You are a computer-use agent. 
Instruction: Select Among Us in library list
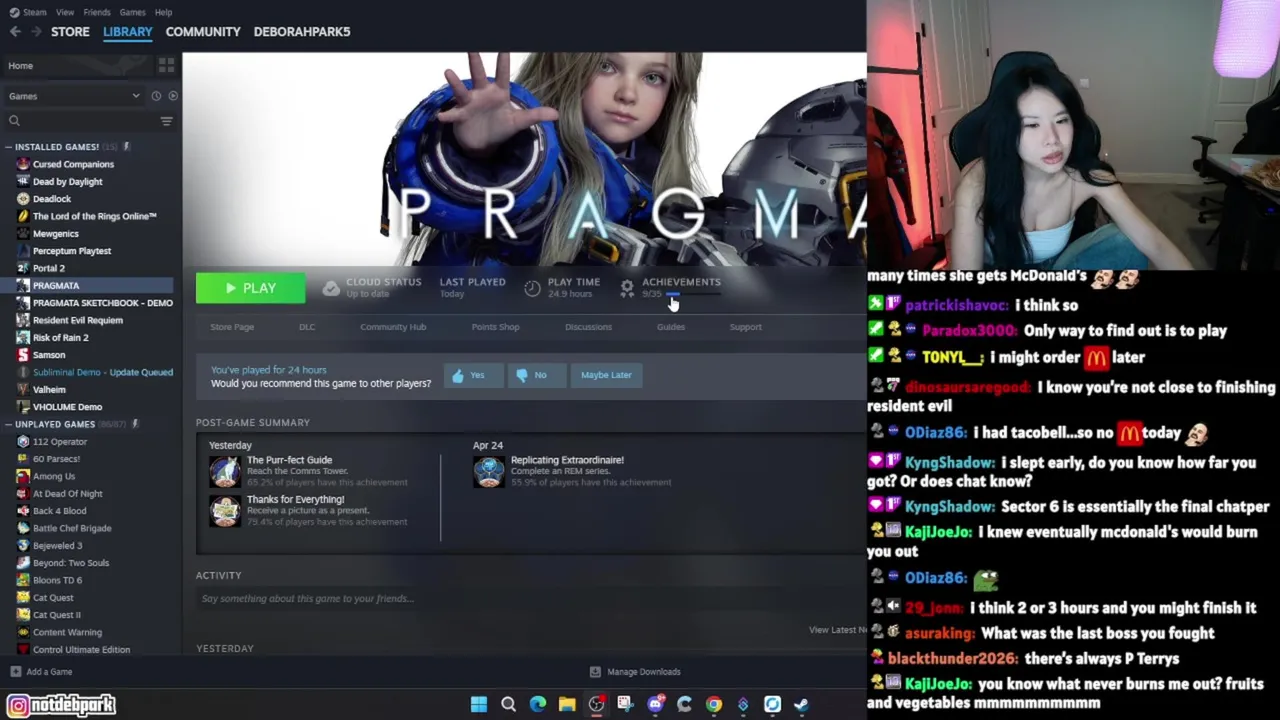(53, 477)
